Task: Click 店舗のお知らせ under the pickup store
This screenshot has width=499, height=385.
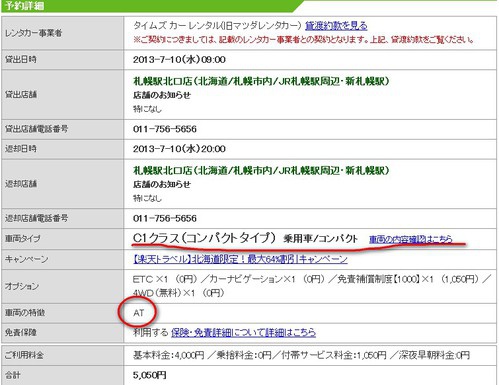Action: click(162, 95)
